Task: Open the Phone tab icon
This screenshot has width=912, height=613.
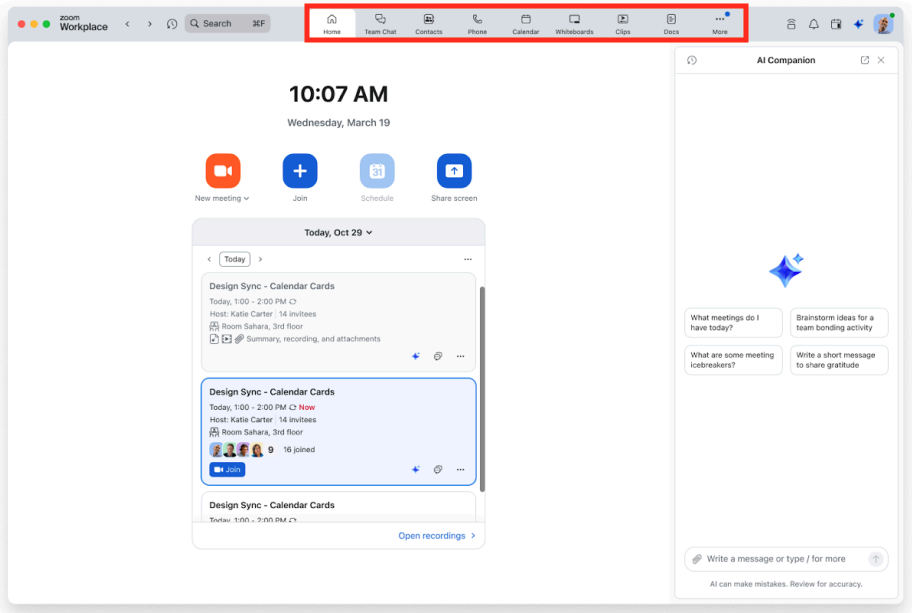Action: pos(477,23)
